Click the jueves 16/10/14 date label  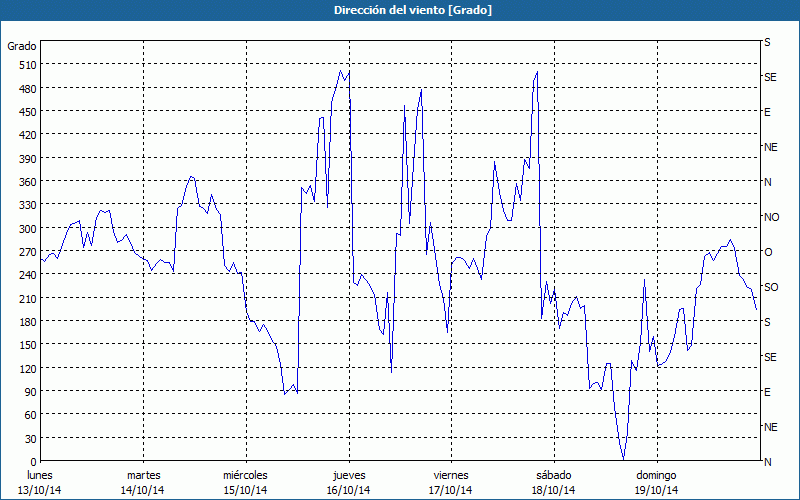pyautogui.click(x=347, y=482)
